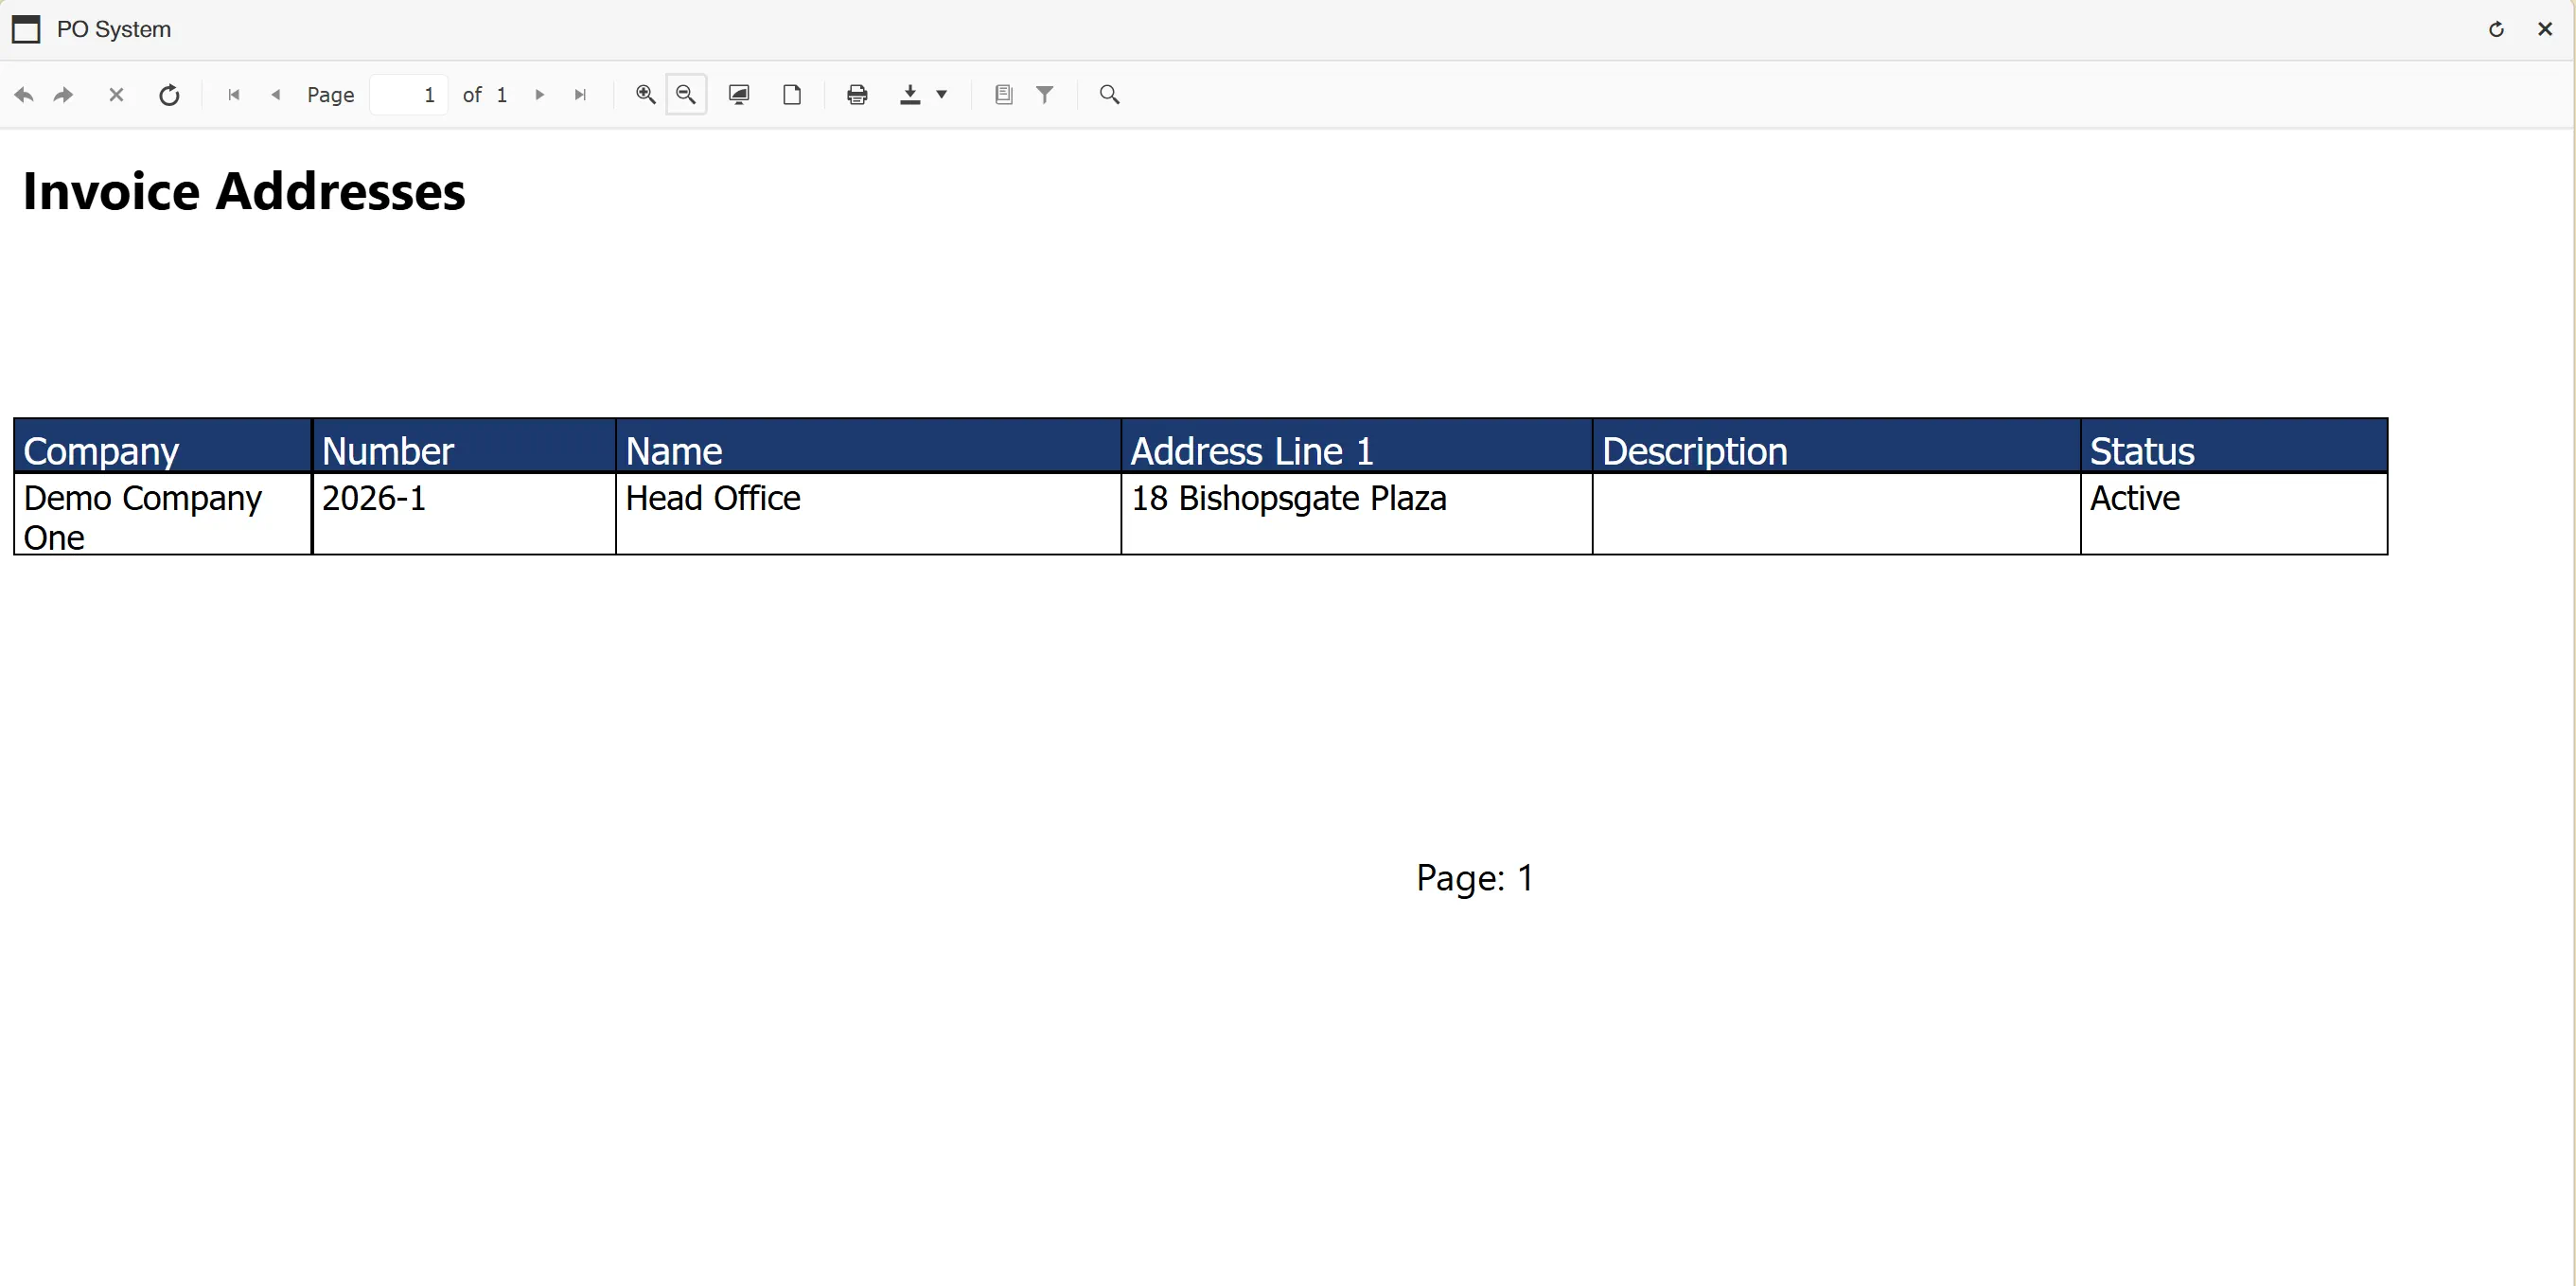
Task: Navigate back in report history
Action: pos(24,95)
